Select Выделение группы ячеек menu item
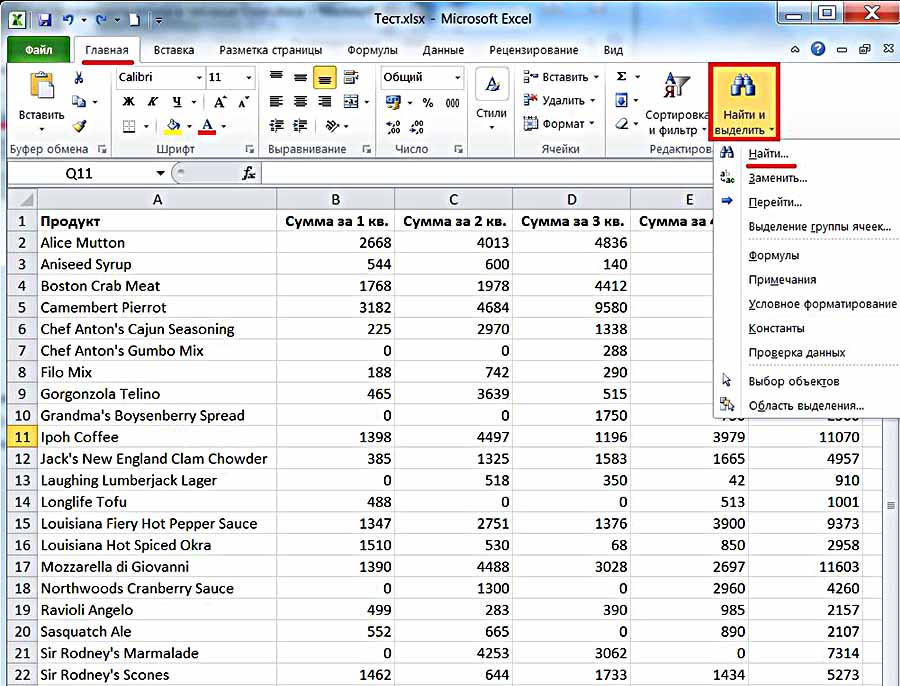Screen dimensions: 900x686 (819, 227)
